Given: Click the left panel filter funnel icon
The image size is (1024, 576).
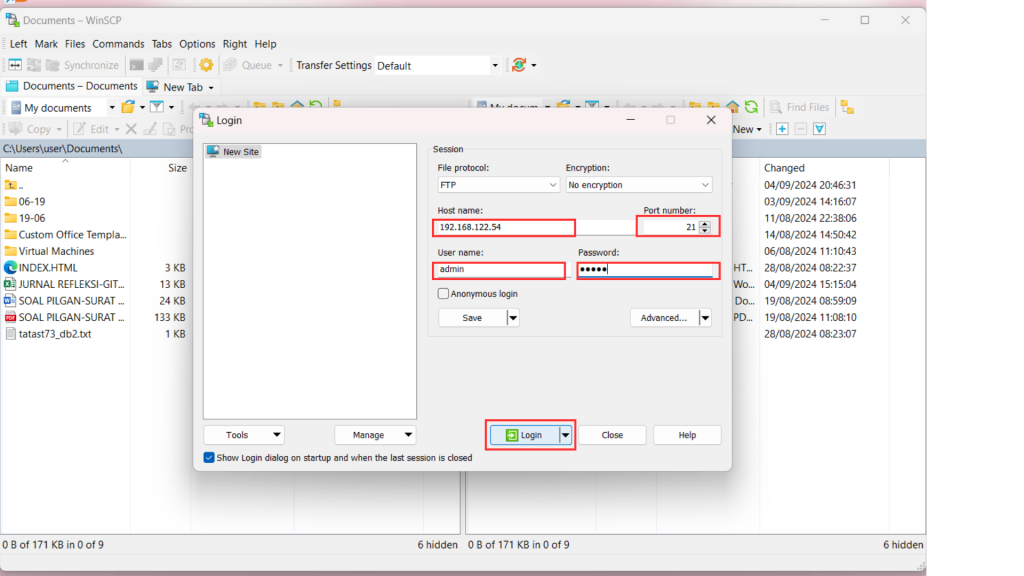Looking at the screenshot, I should coord(157,107).
